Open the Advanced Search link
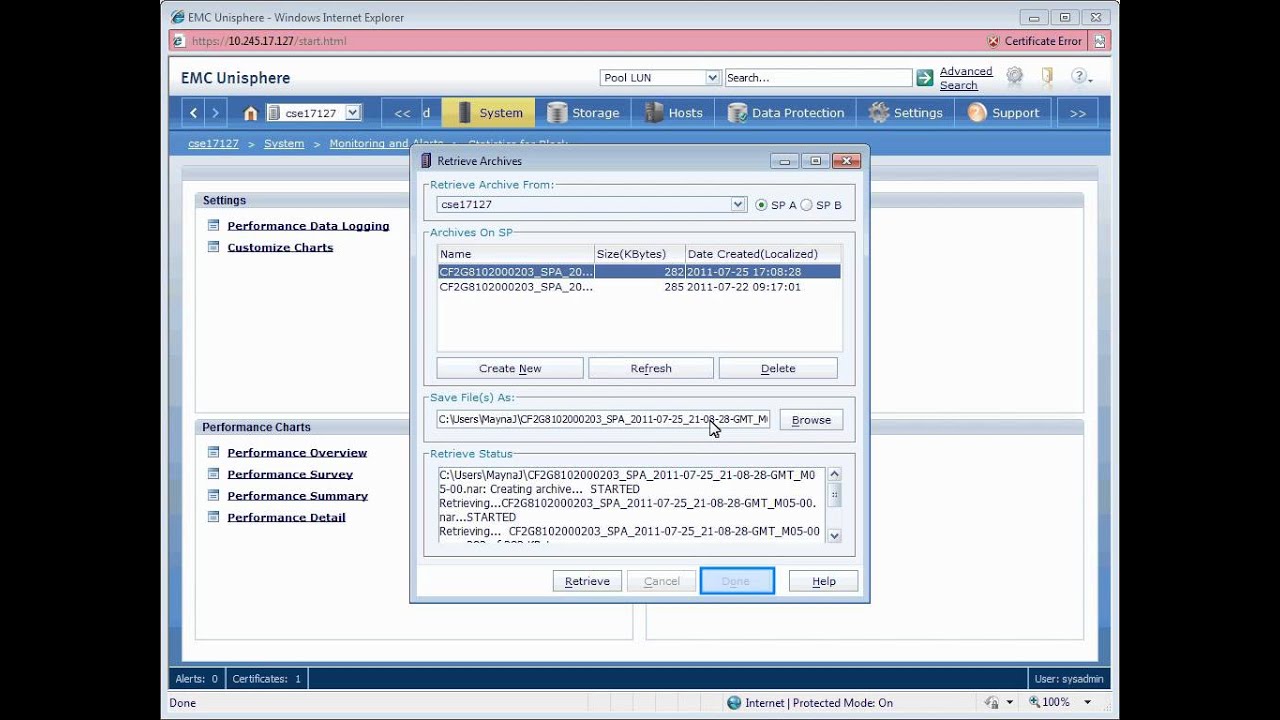The width and height of the screenshot is (1280, 720). [966, 78]
